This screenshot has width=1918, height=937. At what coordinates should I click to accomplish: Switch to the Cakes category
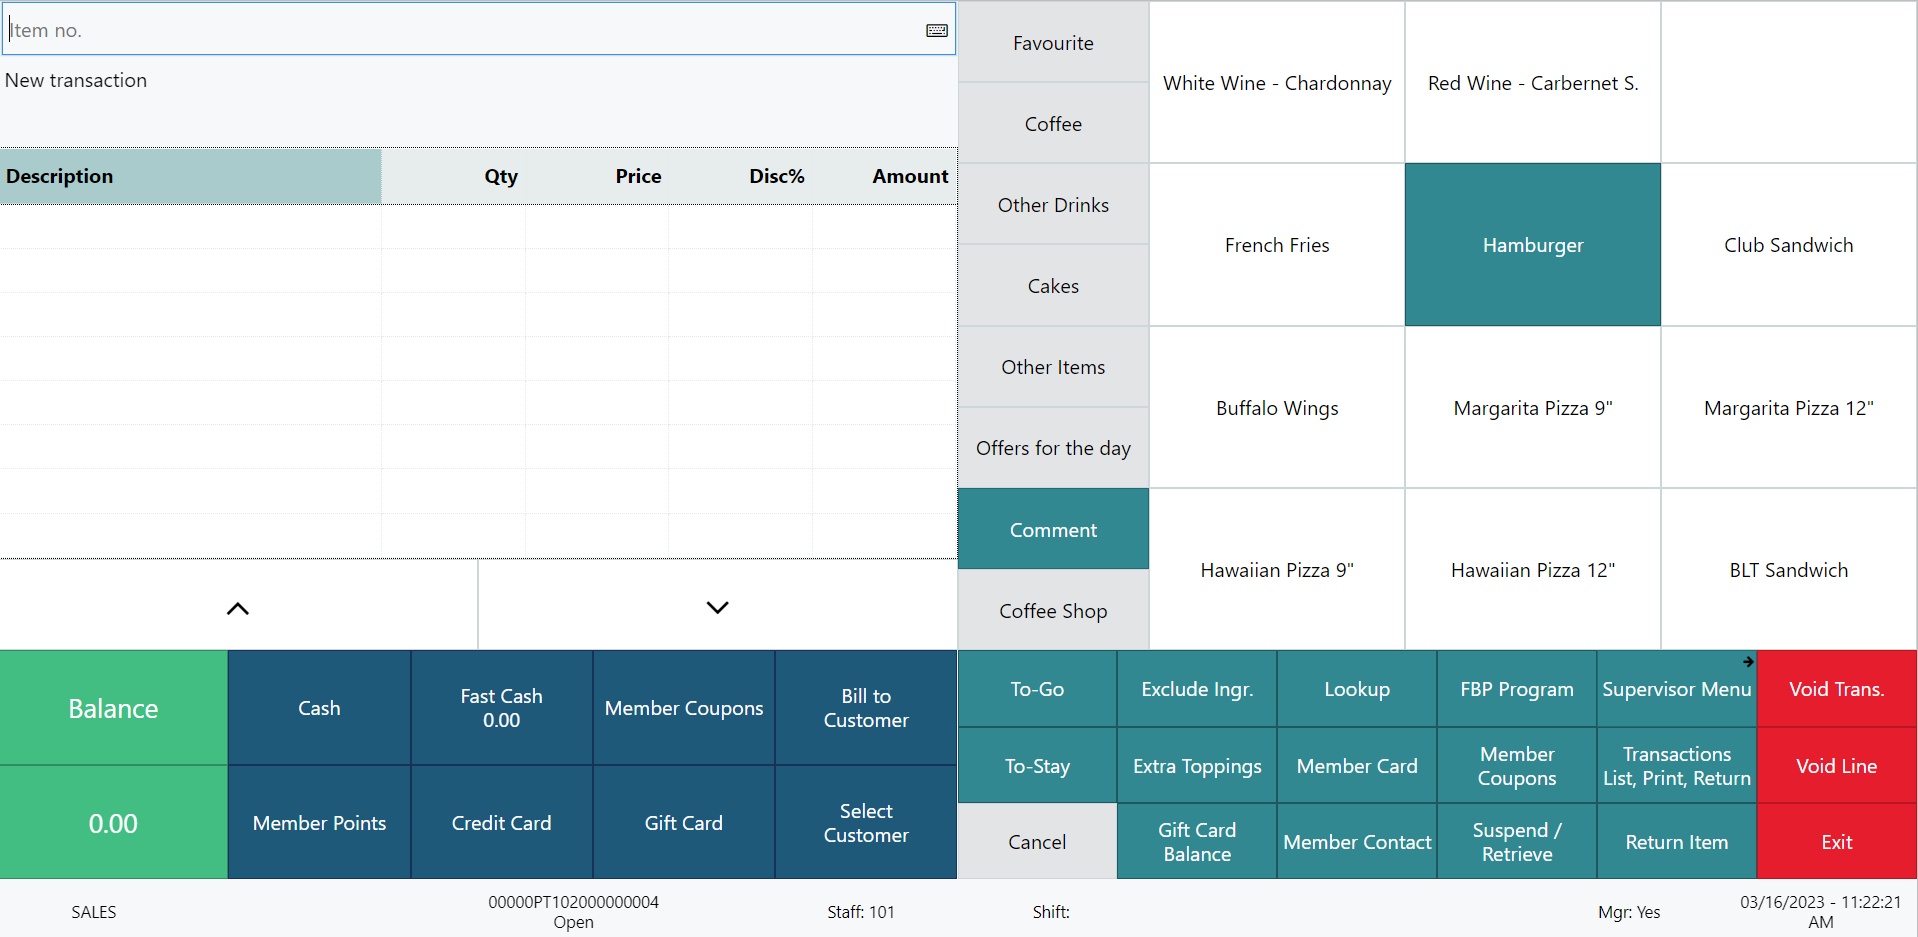click(x=1053, y=286)
